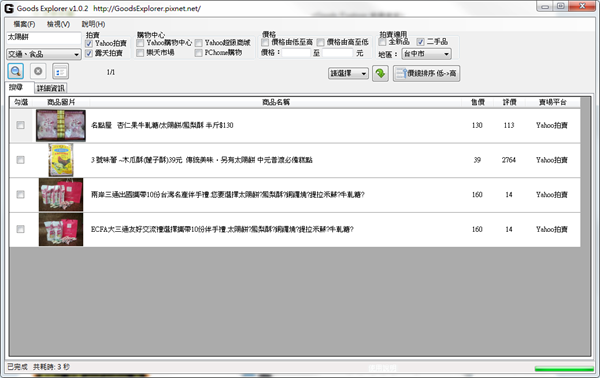
Task: Click the thumbnail of the 兩岸三通 product
Action: coord(61,195)
